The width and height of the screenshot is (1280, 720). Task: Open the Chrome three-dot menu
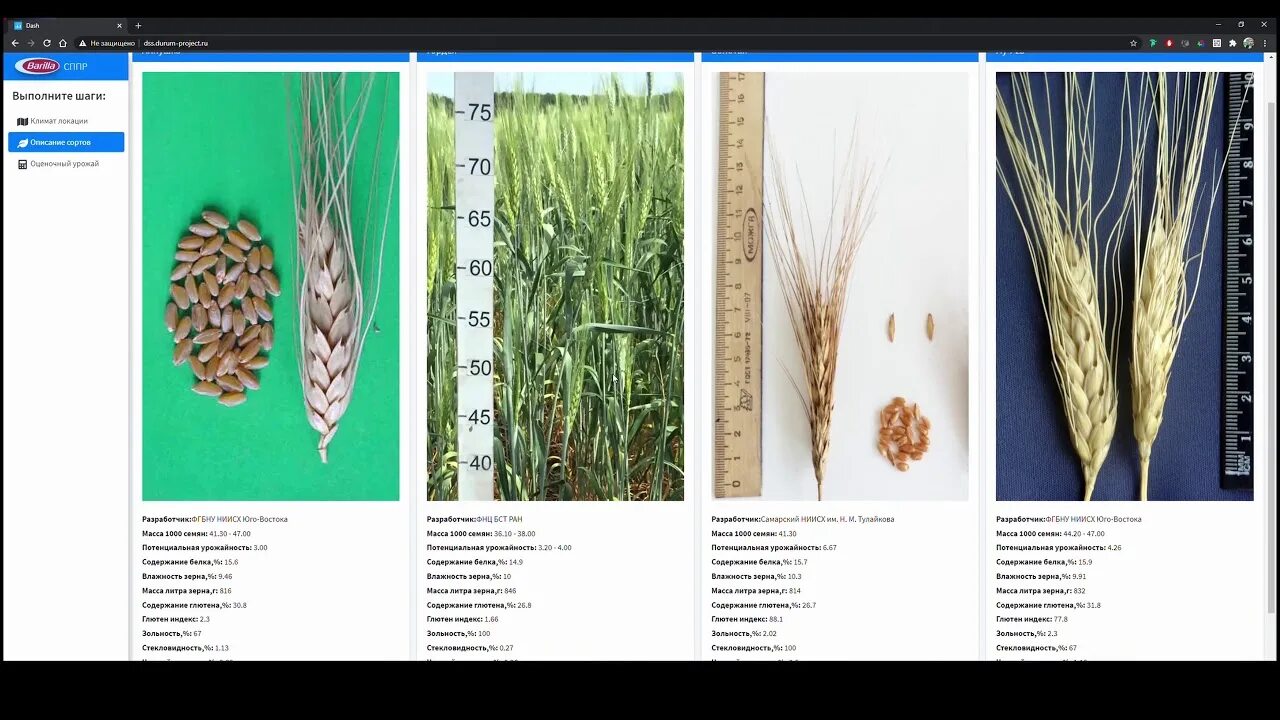pyautogui.click(x=1265, y=43)
